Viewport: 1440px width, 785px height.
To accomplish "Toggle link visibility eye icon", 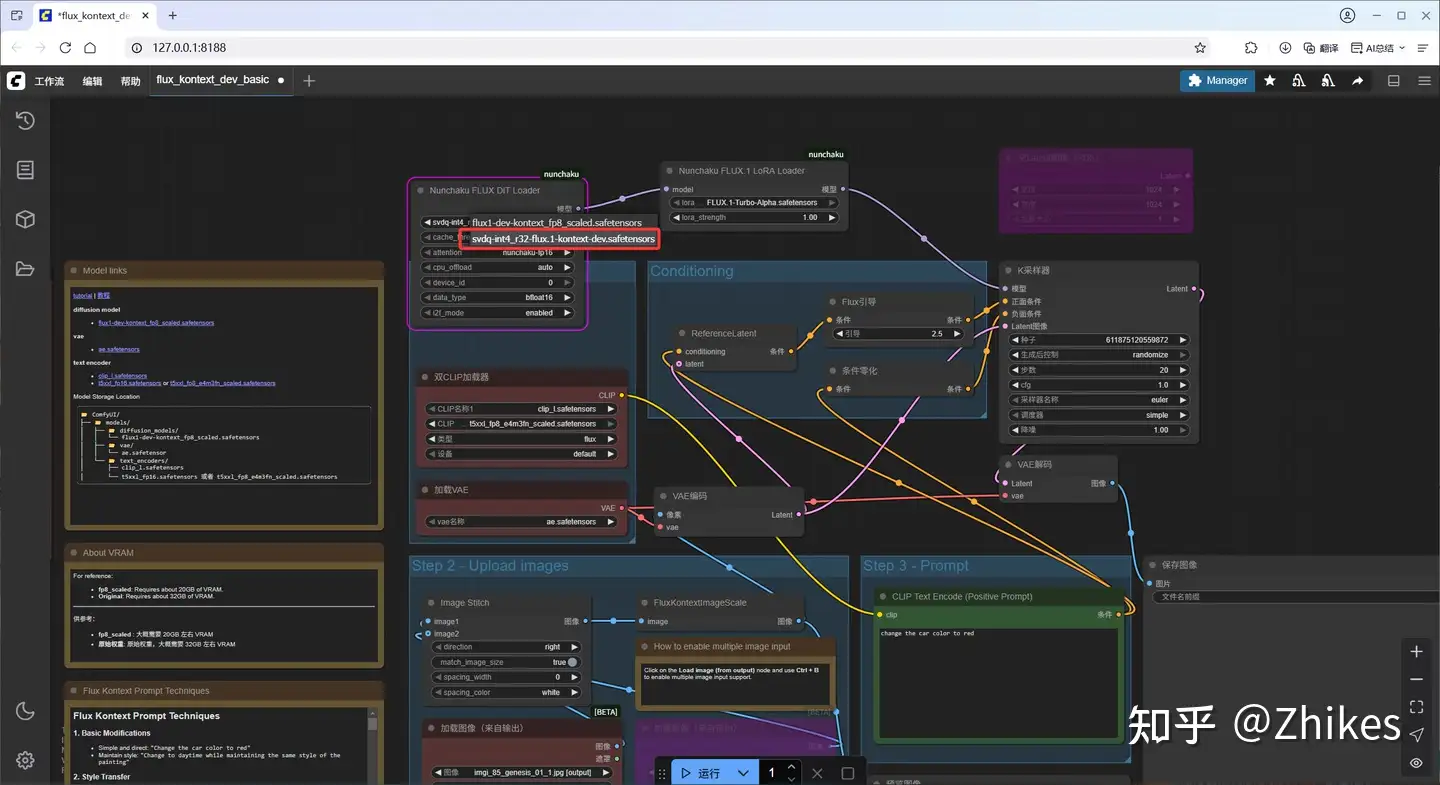I will click(1416, 763).
